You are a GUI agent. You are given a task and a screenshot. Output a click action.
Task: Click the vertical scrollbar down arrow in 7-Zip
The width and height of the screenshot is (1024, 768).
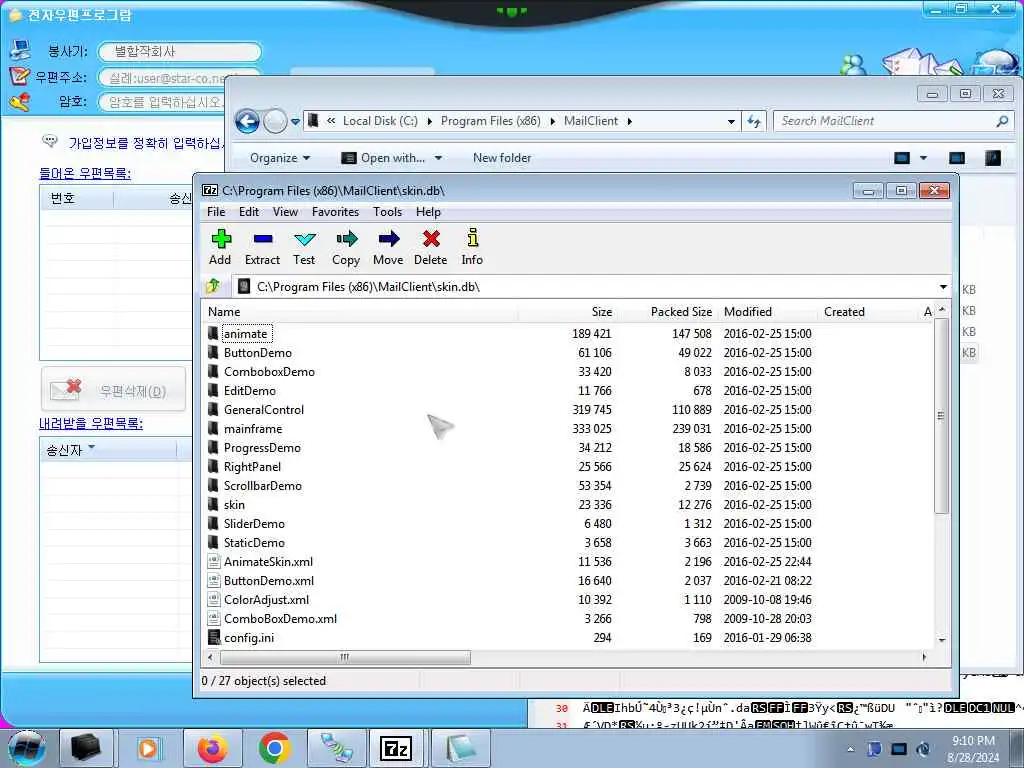click(x=942, y=640)
